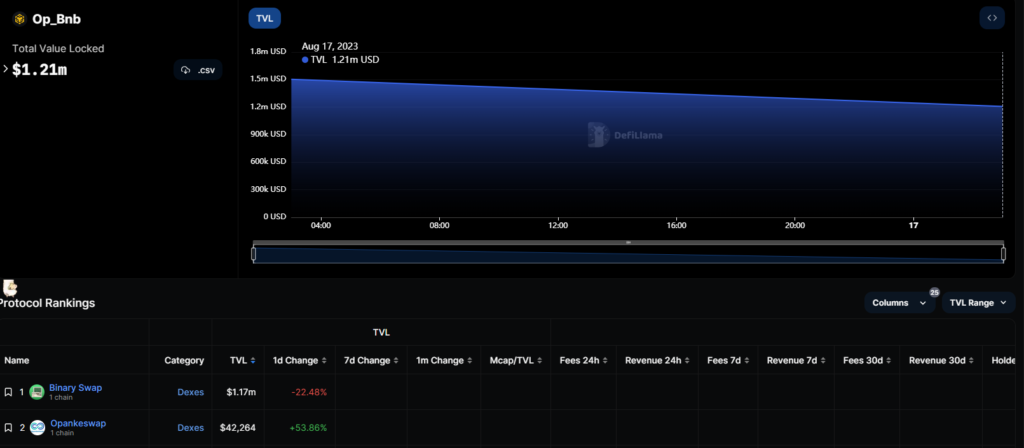Click the llama icon above Protocol Rankings
This screenshot has height=448, width=1024.
click(x=11, y=288)
